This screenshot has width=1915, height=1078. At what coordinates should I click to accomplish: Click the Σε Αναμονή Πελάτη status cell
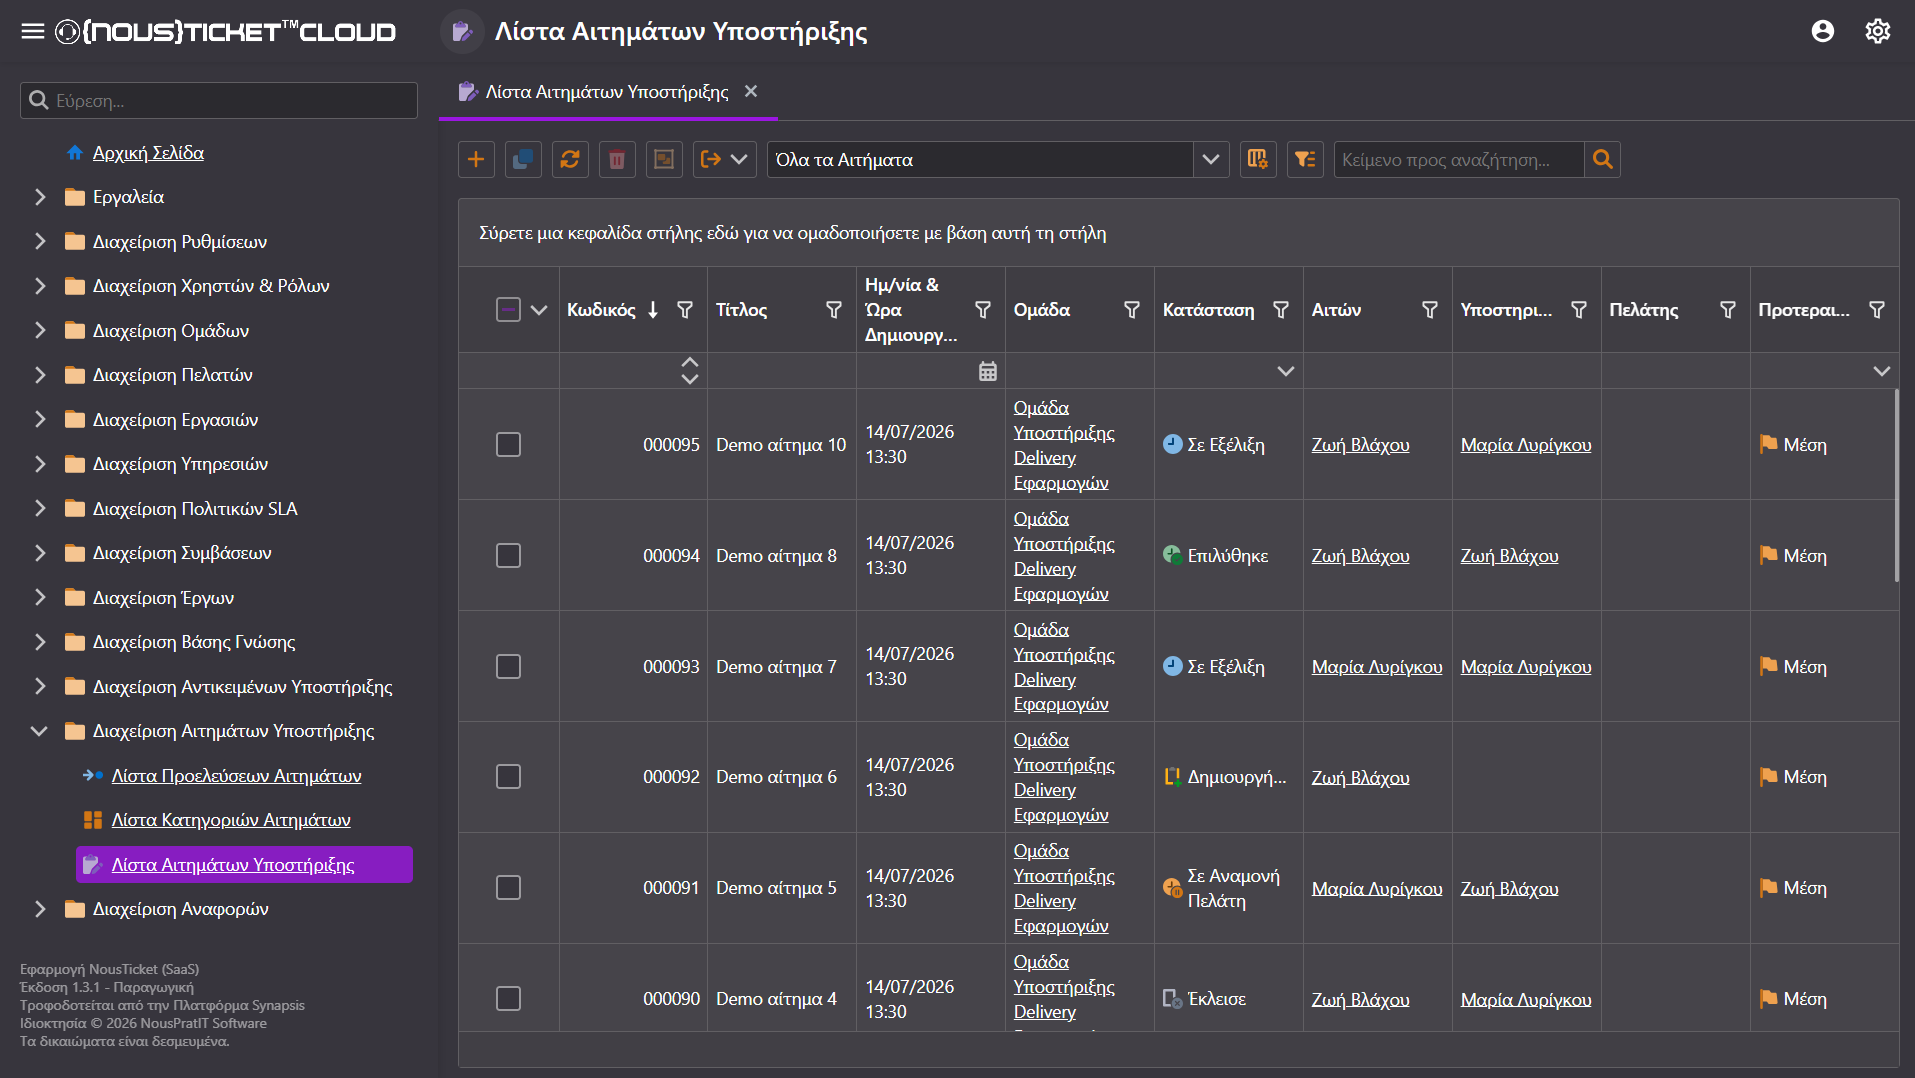point(1229,888)
